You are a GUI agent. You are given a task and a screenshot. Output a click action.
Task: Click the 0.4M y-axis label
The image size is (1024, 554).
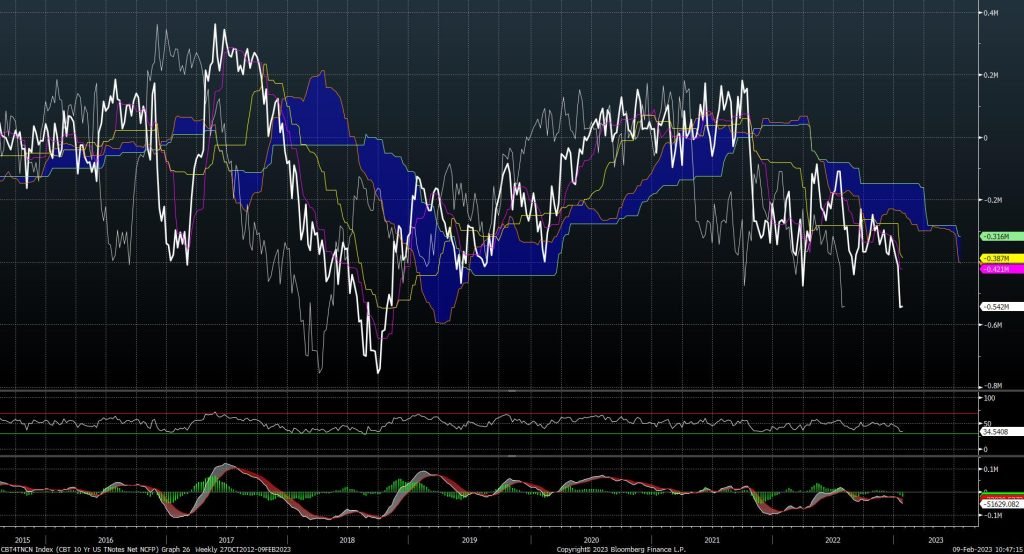tap(991, 13)
